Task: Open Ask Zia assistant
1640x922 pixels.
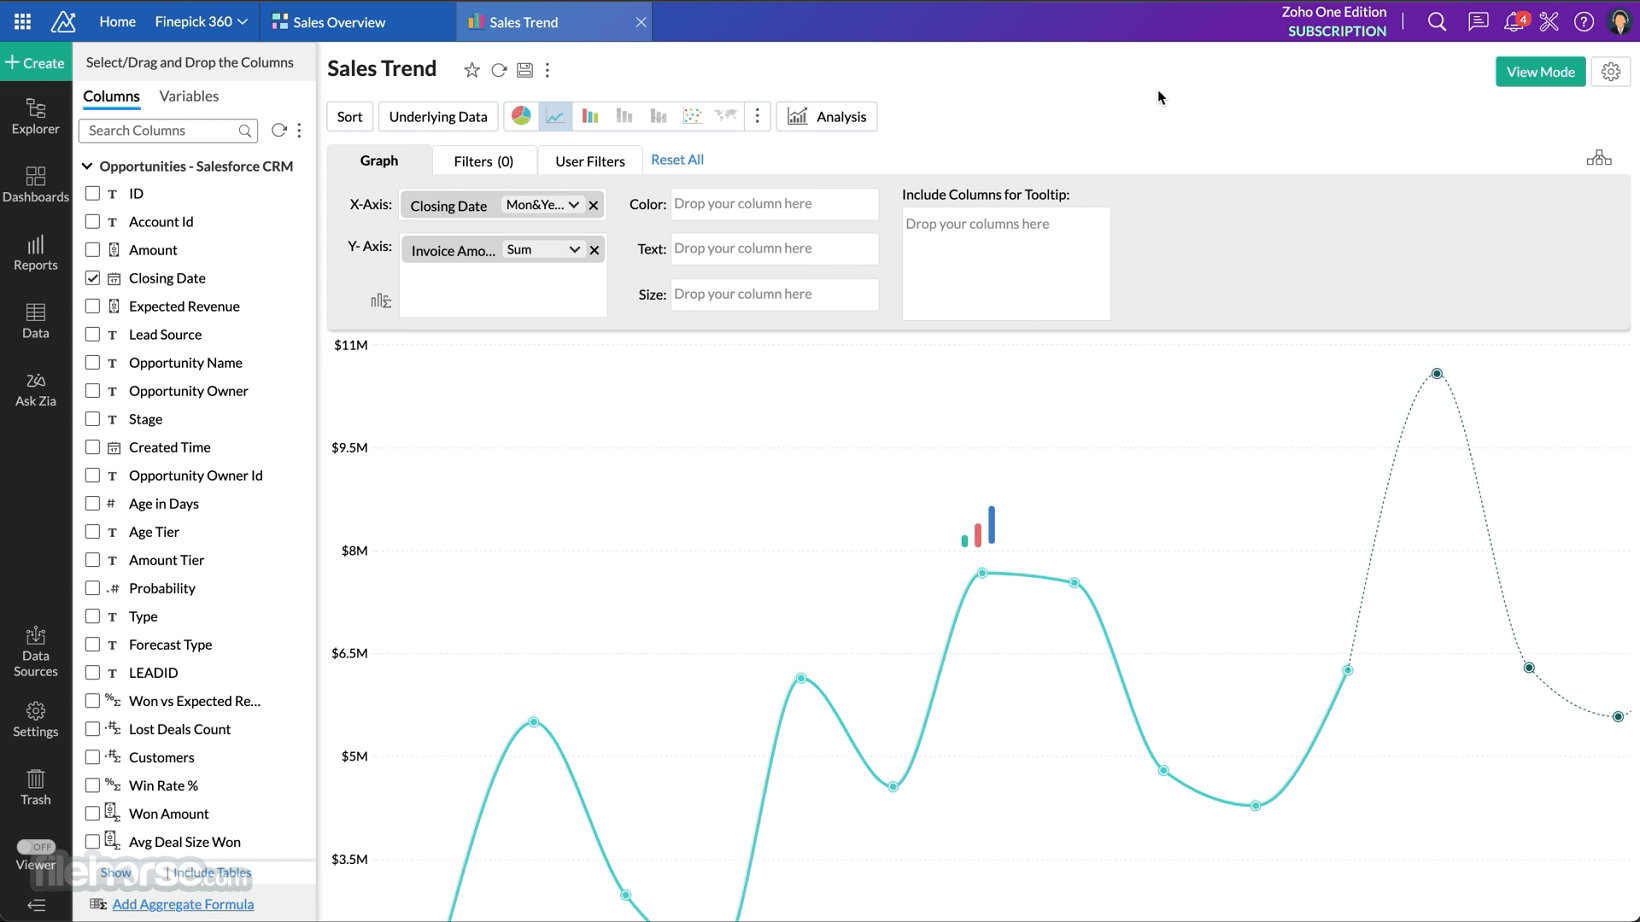Action: pyautogui.click(x=36, y=388)
